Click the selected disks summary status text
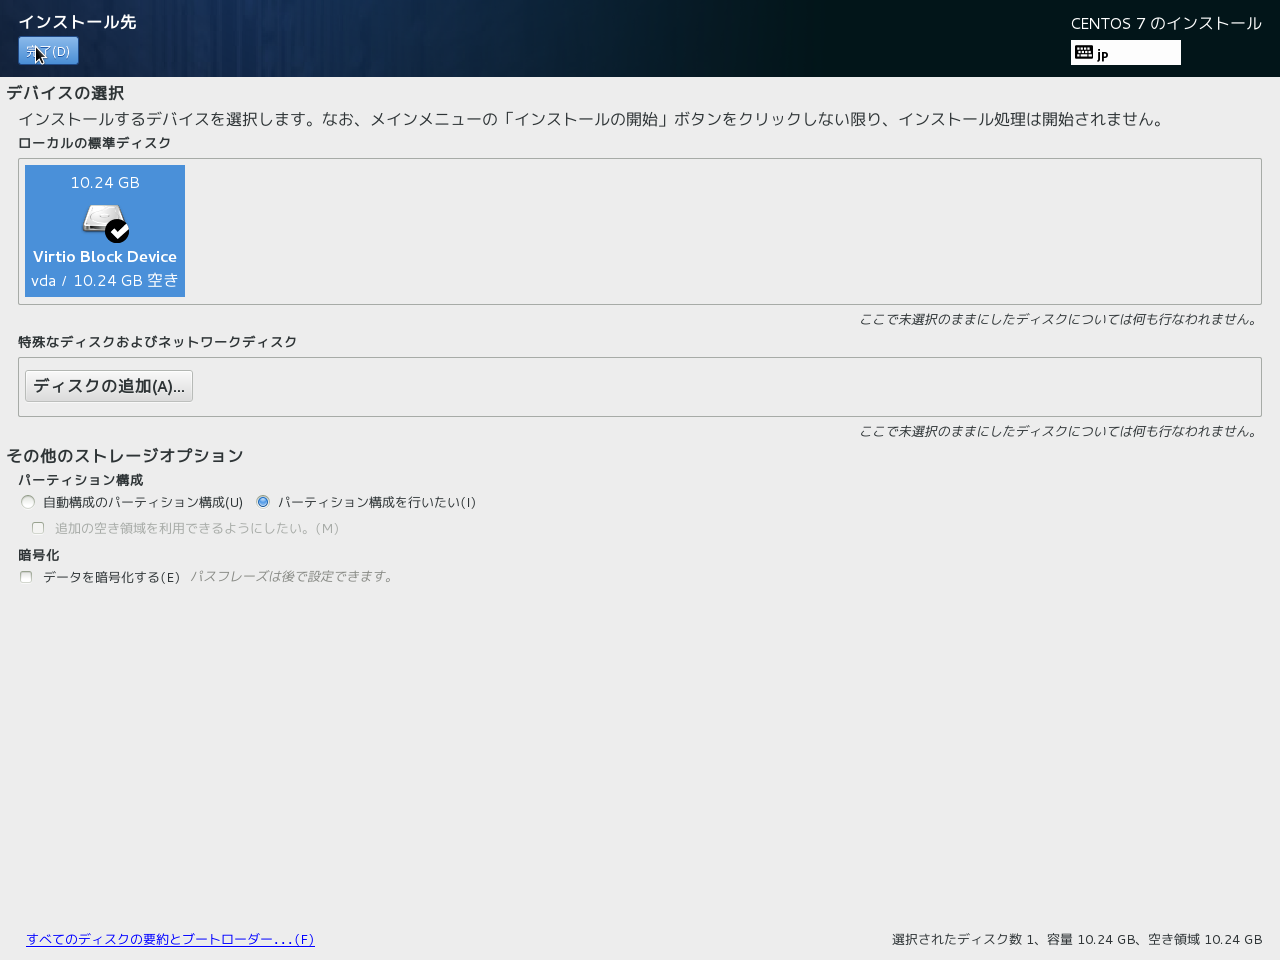 point(1076,939)
